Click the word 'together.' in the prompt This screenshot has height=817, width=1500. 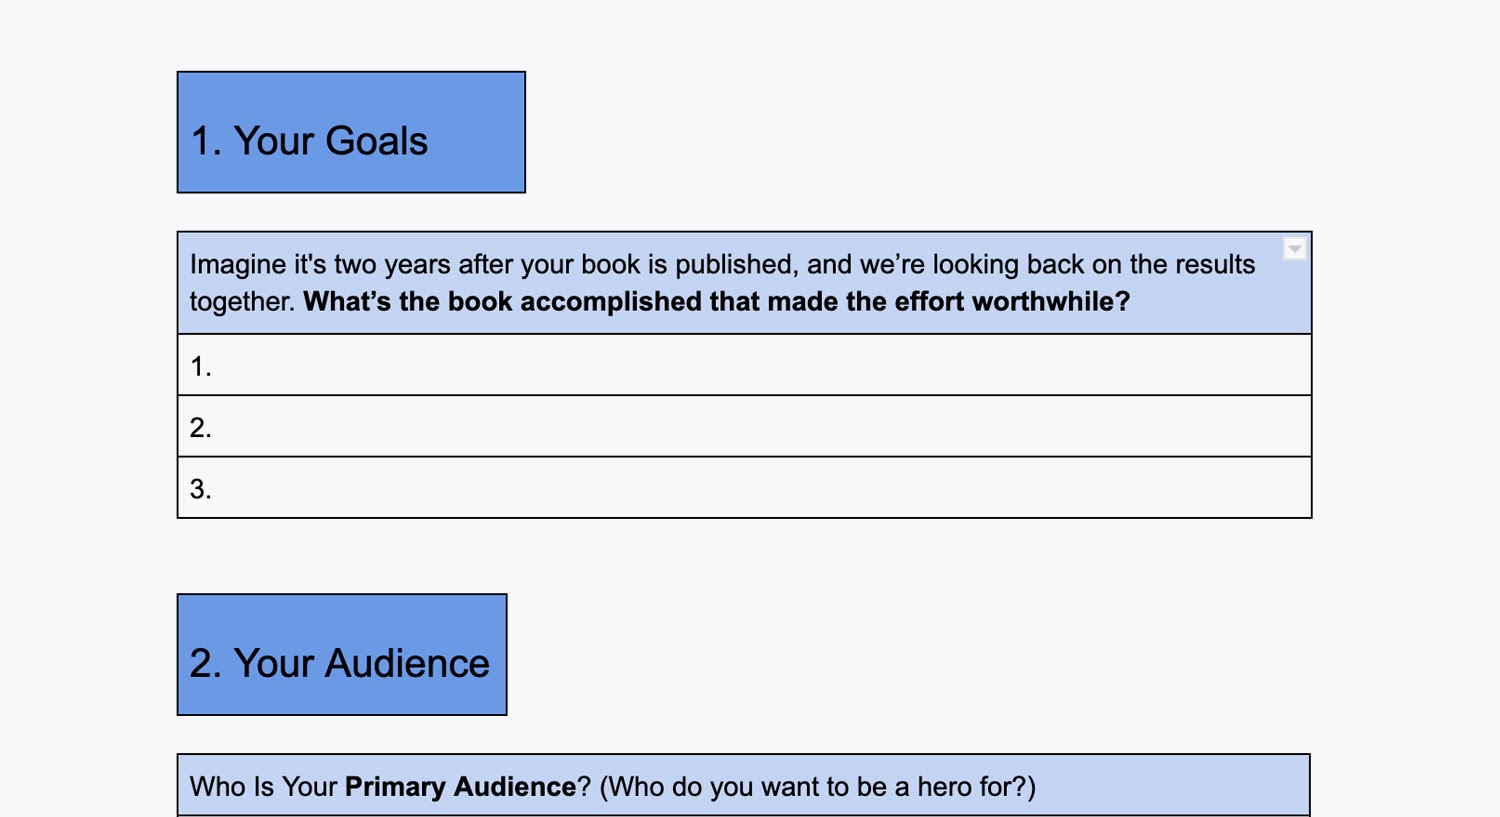[x=243, y=302]
